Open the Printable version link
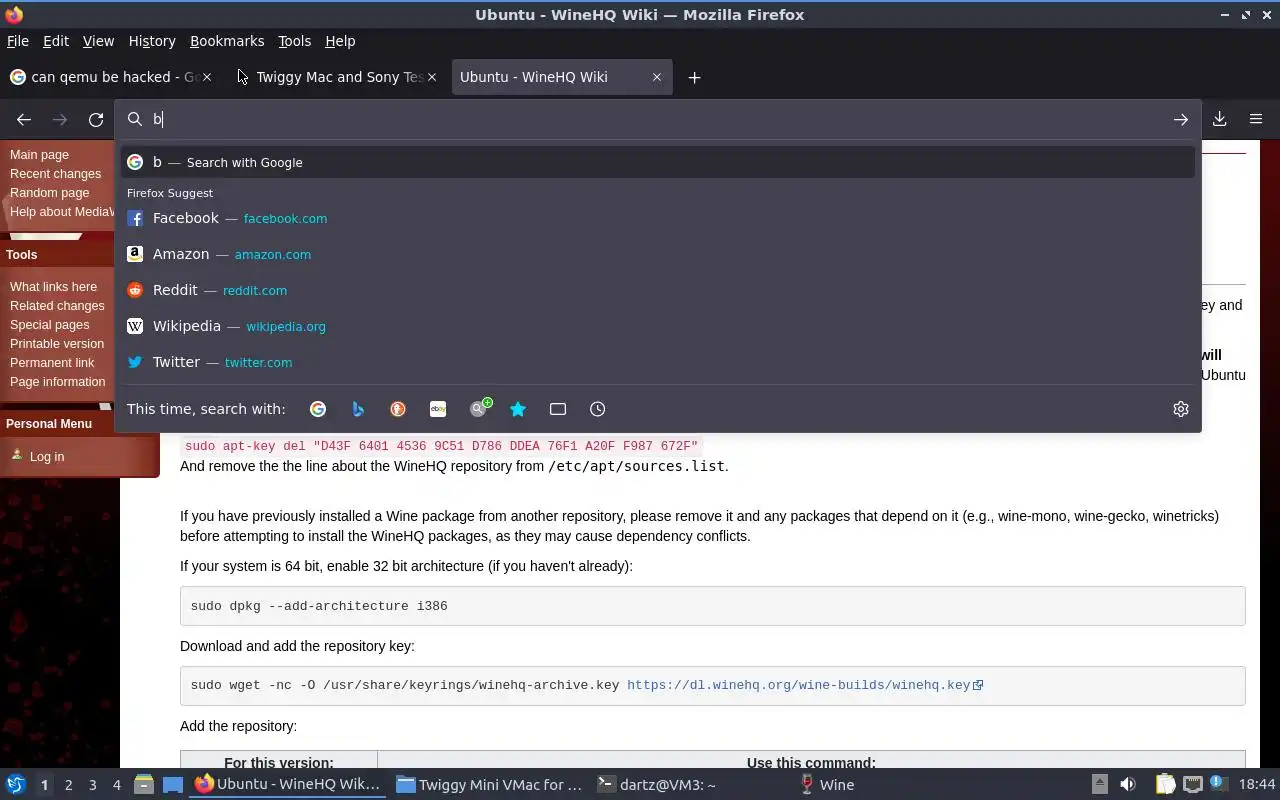The image size is (1280, 800). tap(57, 344)
